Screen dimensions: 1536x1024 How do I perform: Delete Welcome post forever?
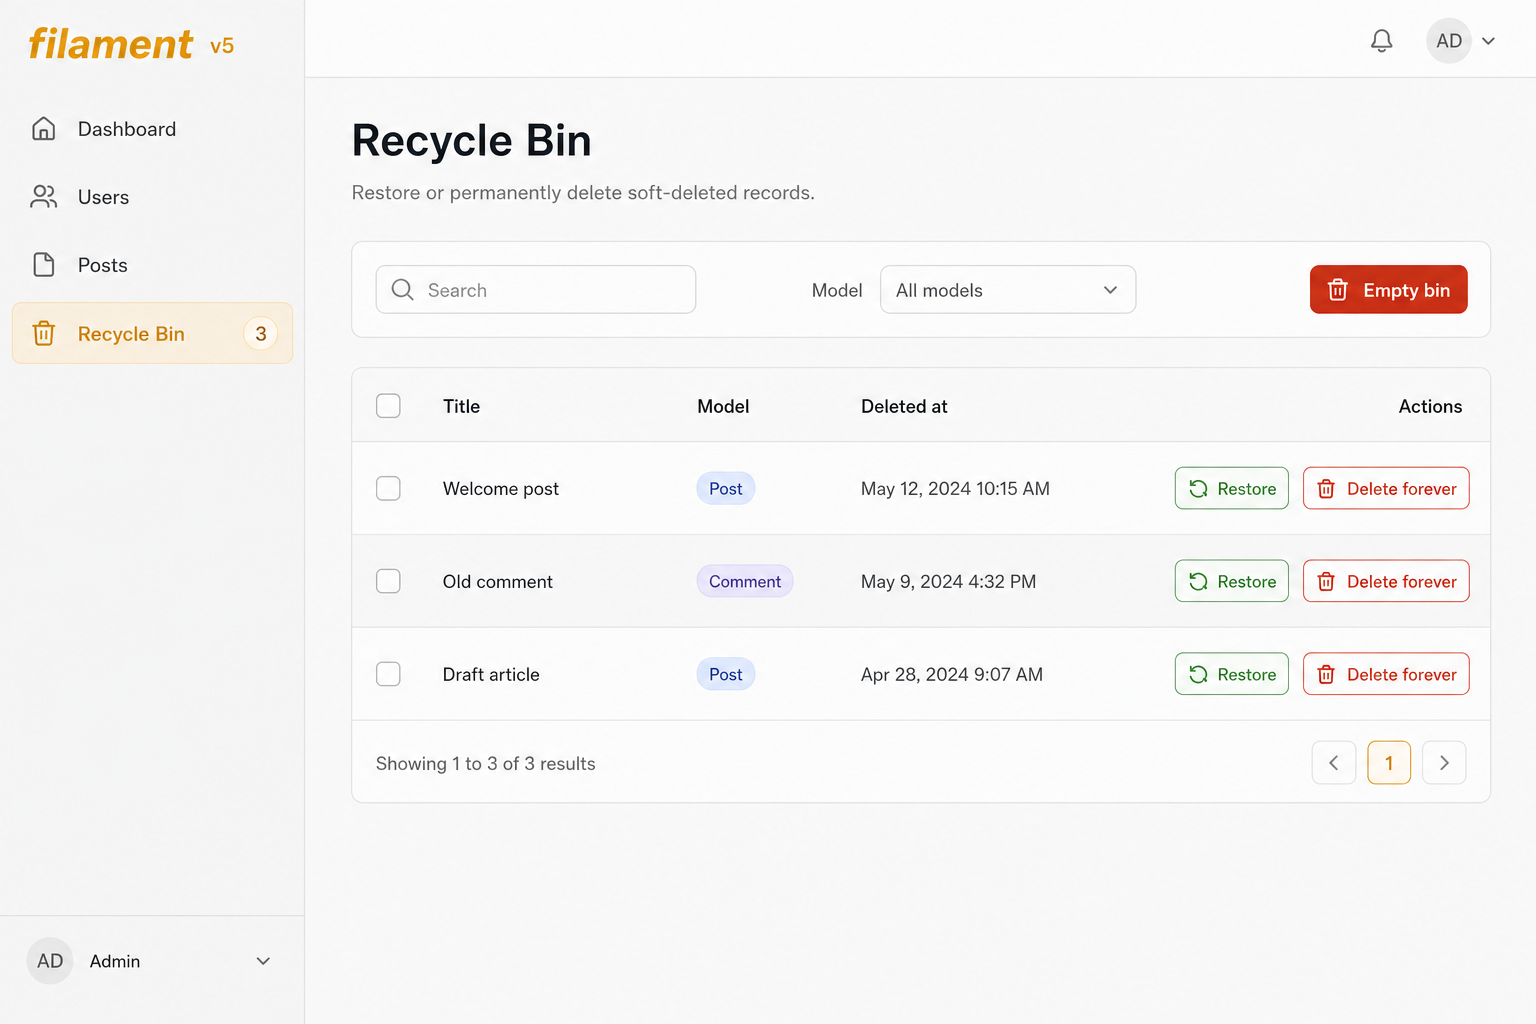tap(1386, 488)
